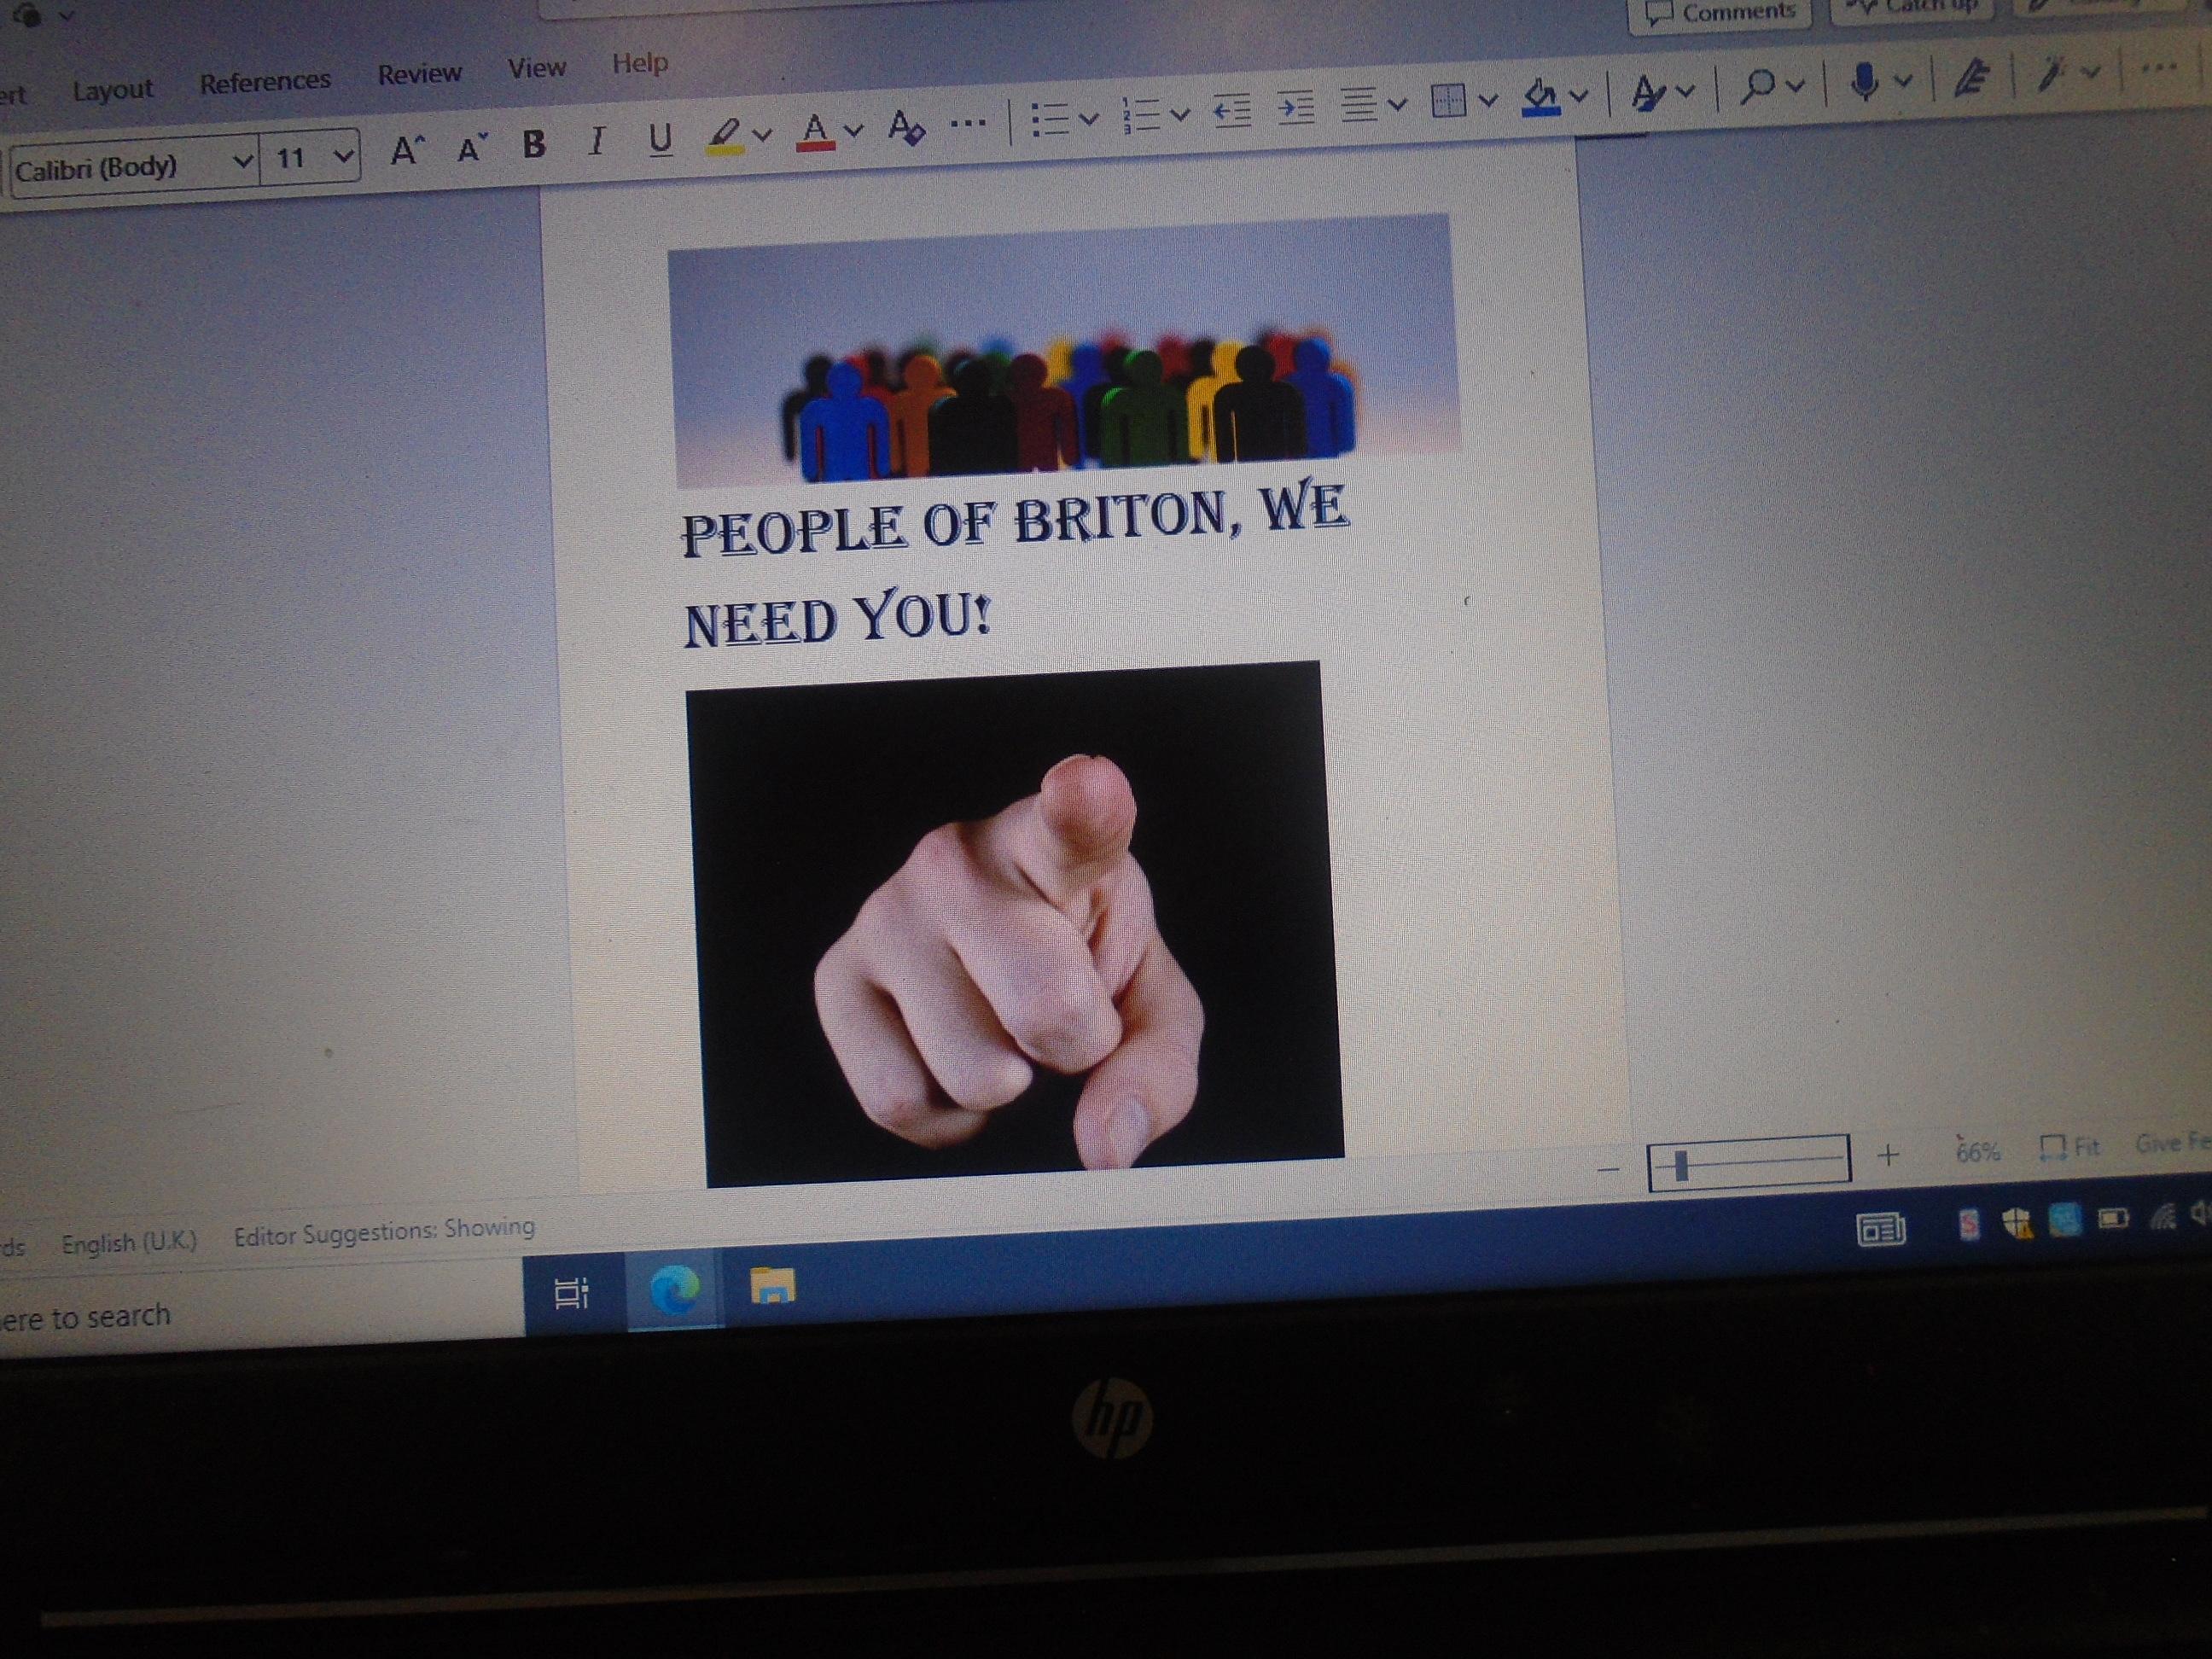
Task: Click the Decrease indent icon
Action: (x=1232, y=110)
